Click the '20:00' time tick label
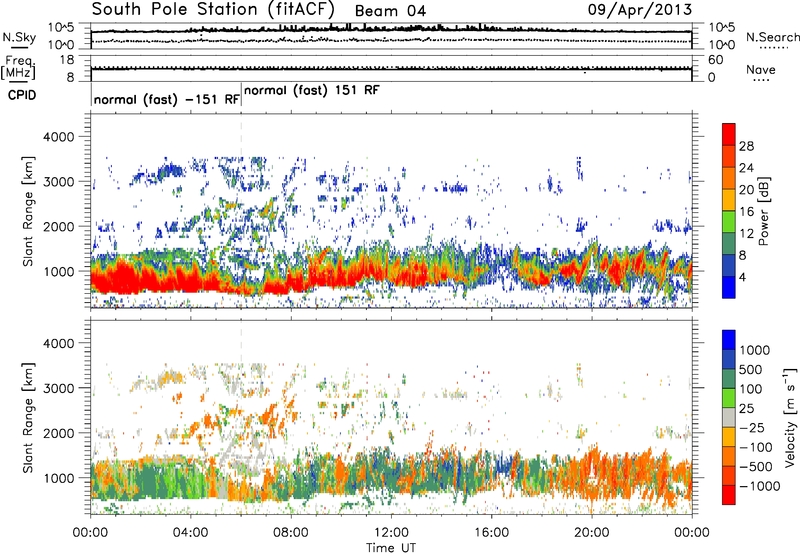Image resolution: width=800 pixels, height=554 pixels. 591,533
